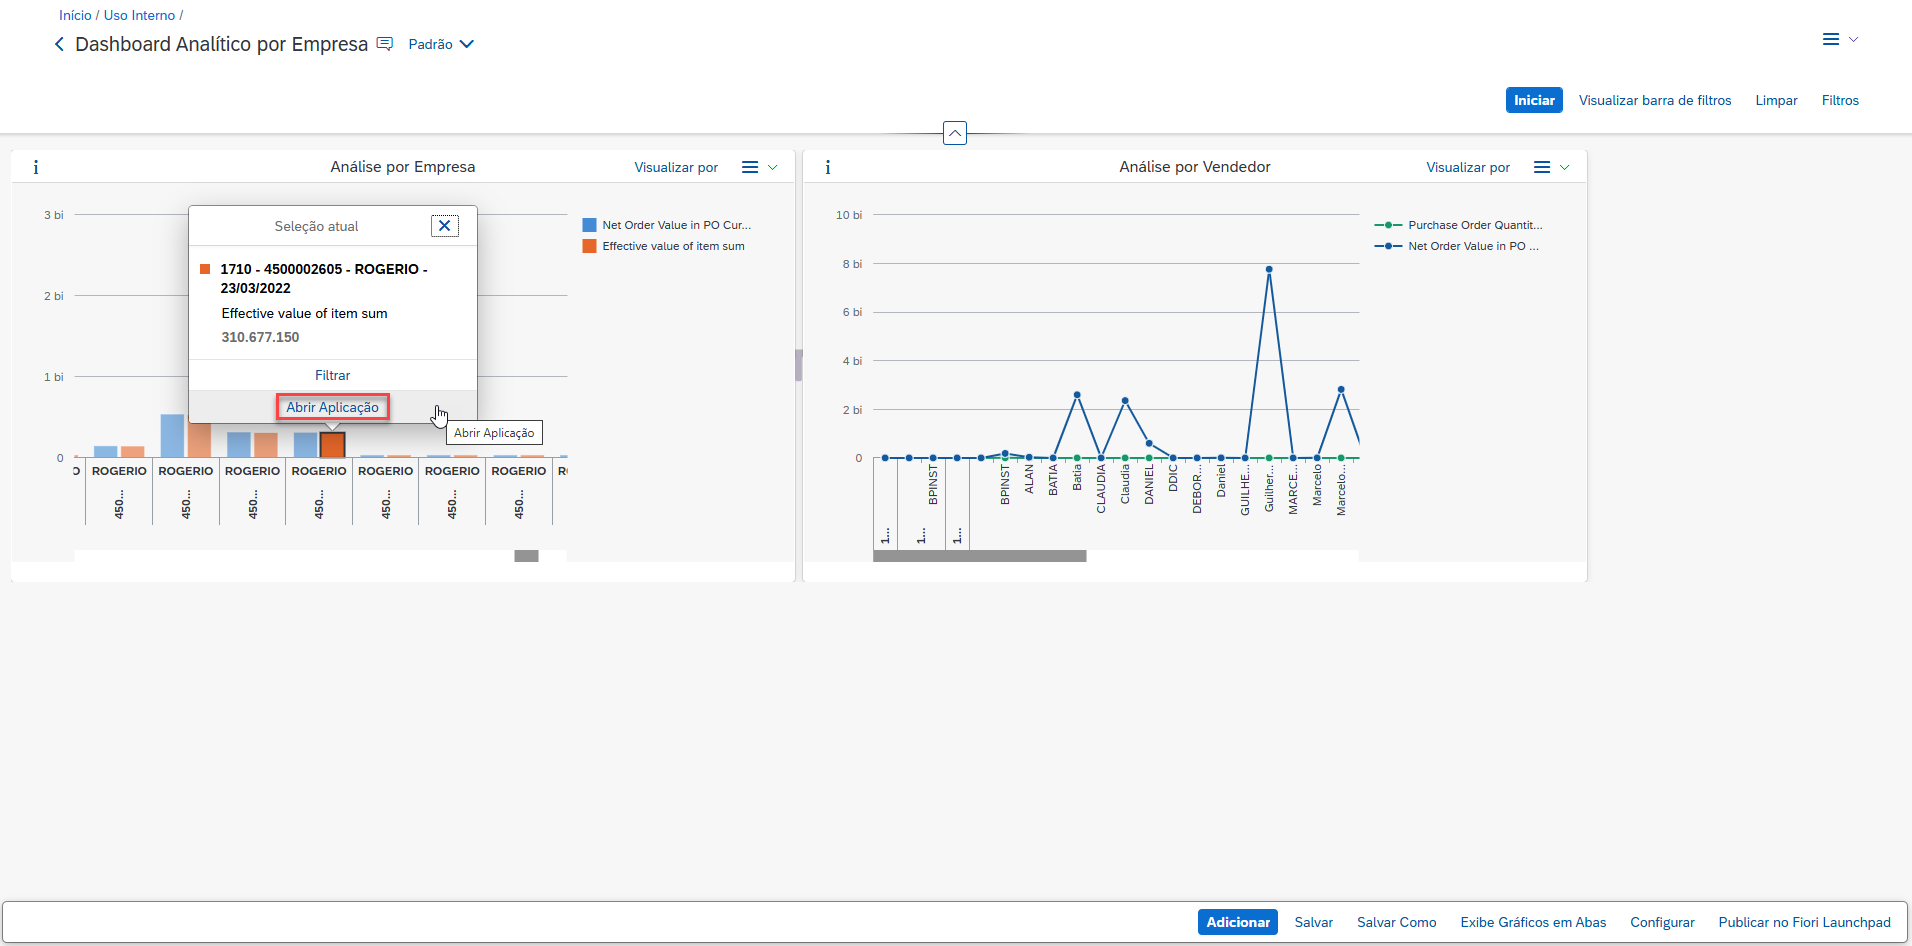Toggle Purchase Order Quantity legend entry

point(1474,225)
